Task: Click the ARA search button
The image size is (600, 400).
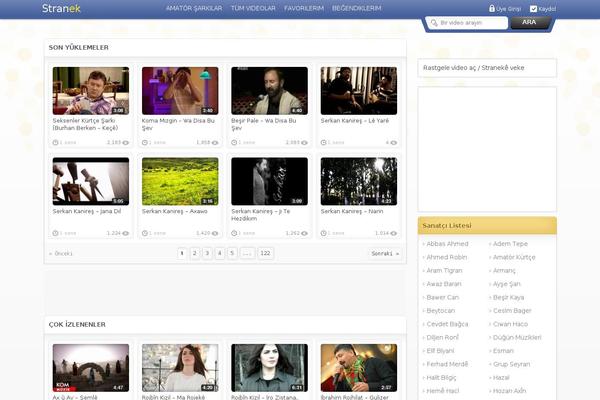Action: (x=529, y=22)
